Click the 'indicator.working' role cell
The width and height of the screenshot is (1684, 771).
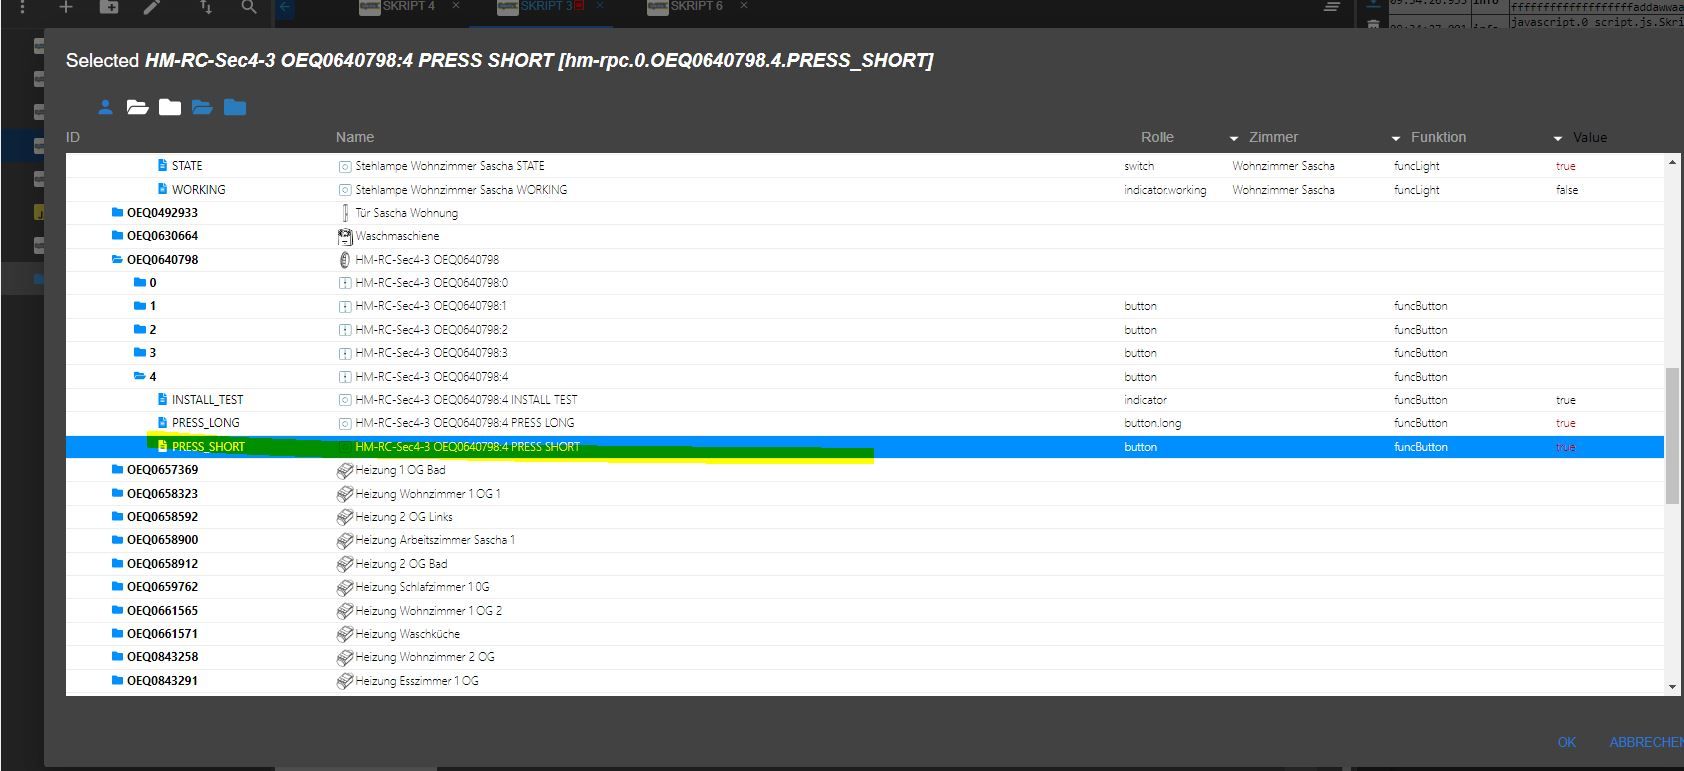1165,190
